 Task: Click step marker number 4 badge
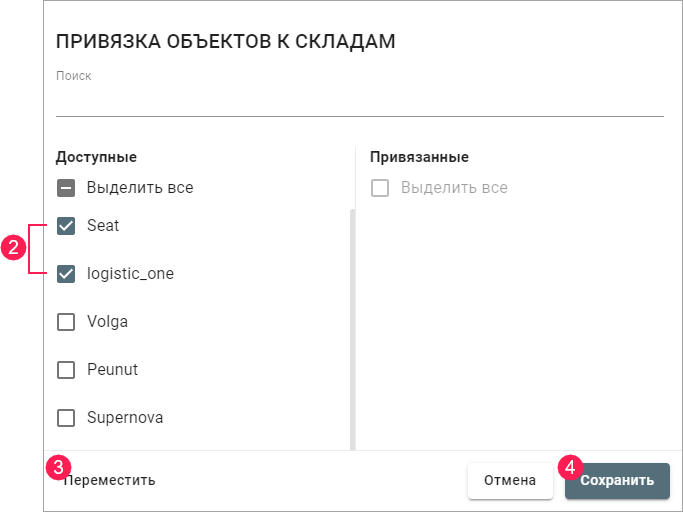click(570, 466)
